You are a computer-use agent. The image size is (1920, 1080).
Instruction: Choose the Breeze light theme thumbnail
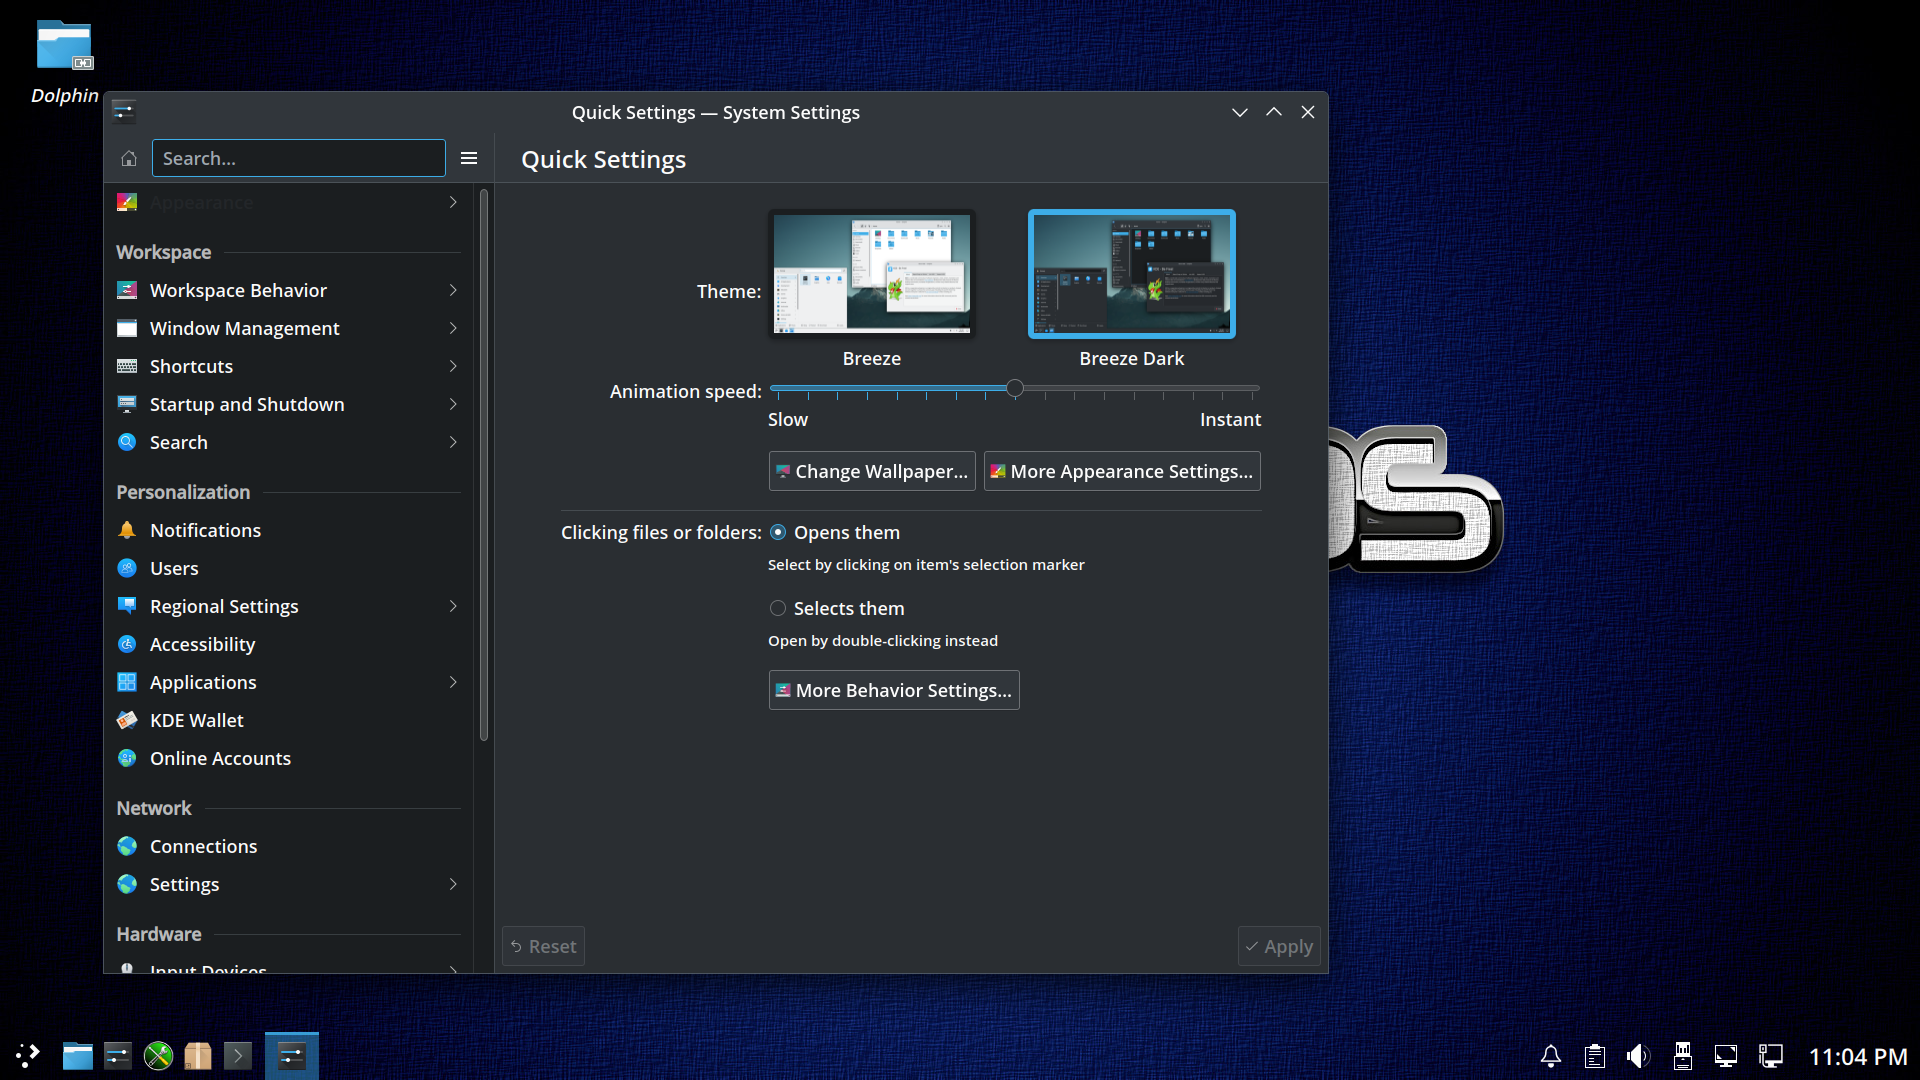pyautogui.click(x=872, y=274)
